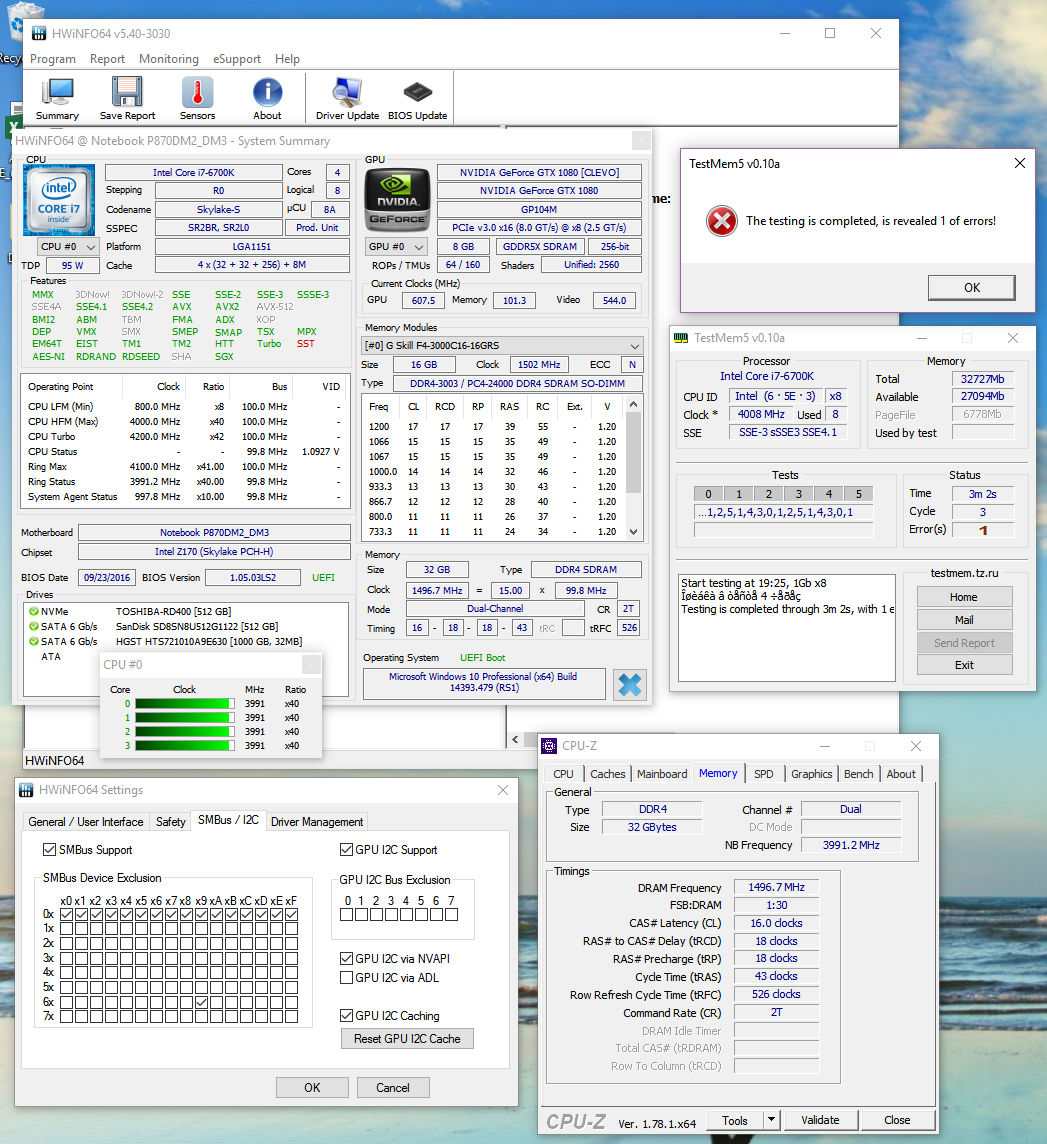The height and width of the screenshot is (1144, 1047).
Task: Click the CPU-Z title bar icon
Action: pos(549,746)
